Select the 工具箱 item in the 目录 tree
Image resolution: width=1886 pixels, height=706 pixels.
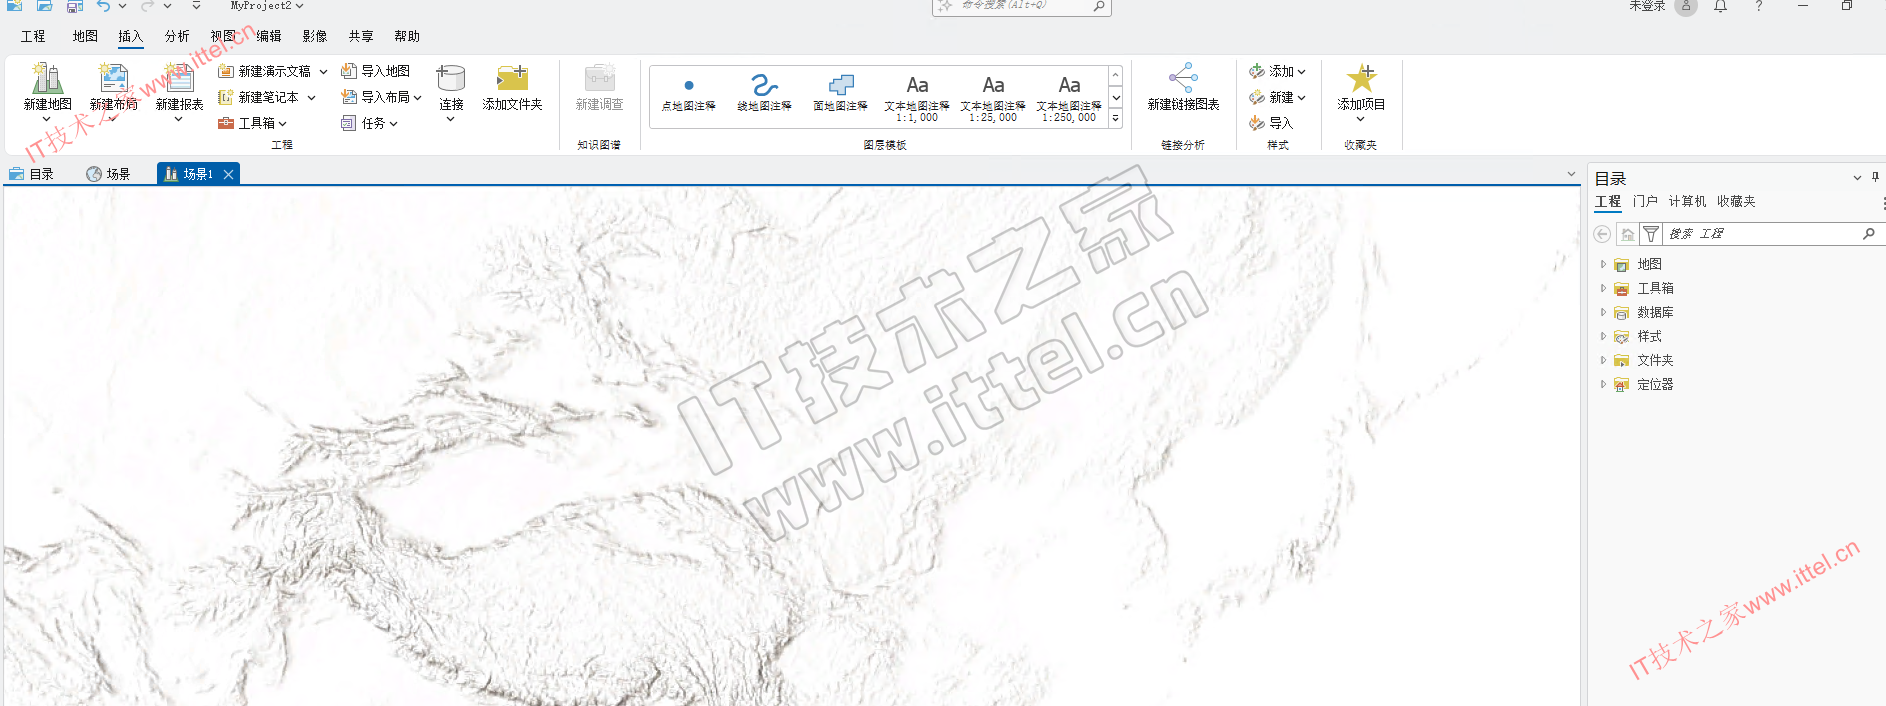pyautogui.click(x=1655, y=288)
